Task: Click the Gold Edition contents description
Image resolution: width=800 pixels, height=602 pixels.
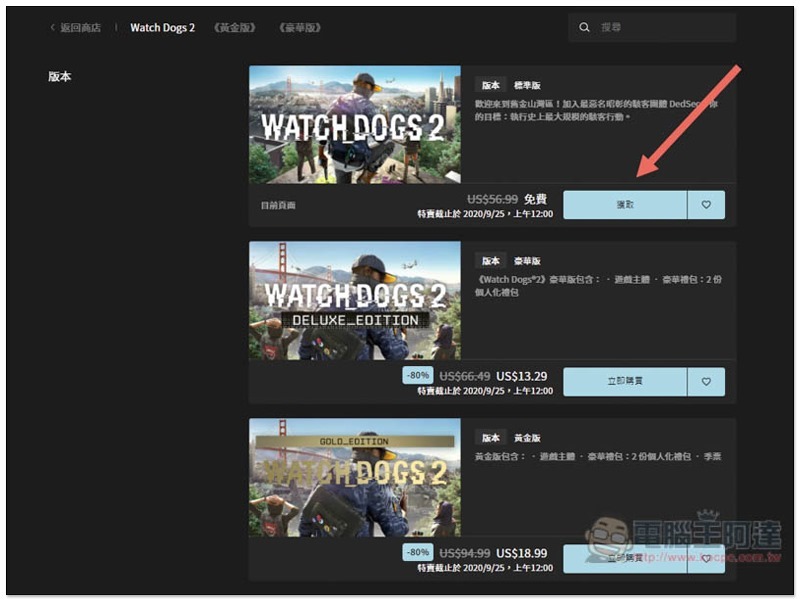Action: pyautogui.click(x=598, y=456)
